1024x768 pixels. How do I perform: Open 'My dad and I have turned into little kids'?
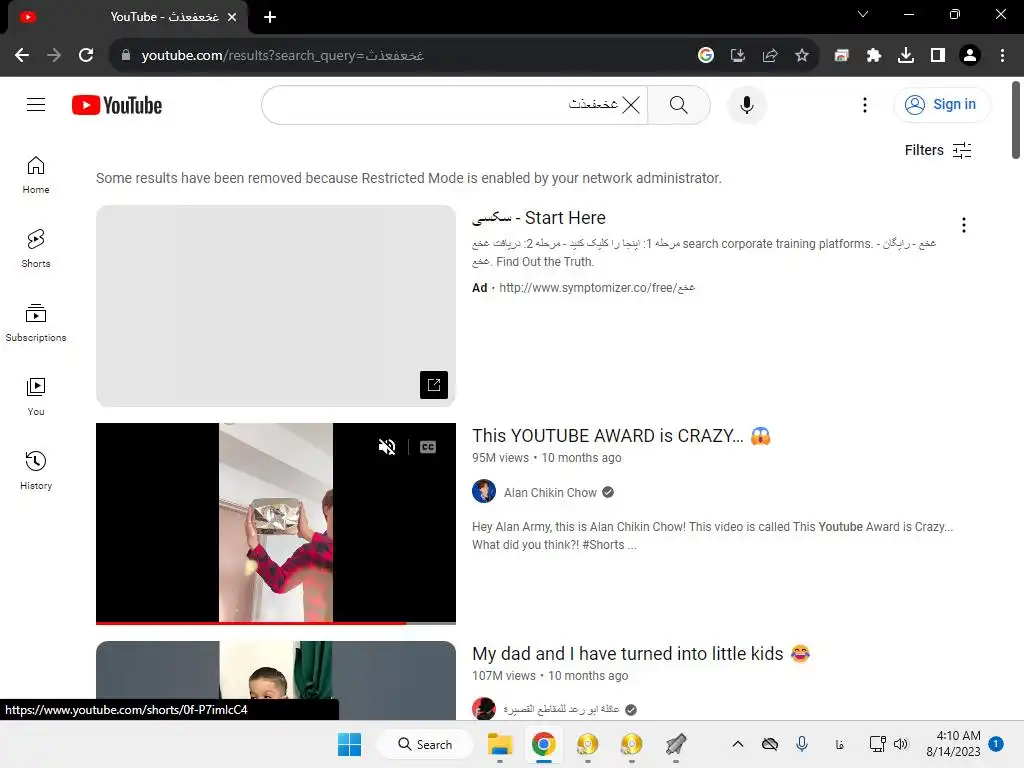tap(641, 654)
